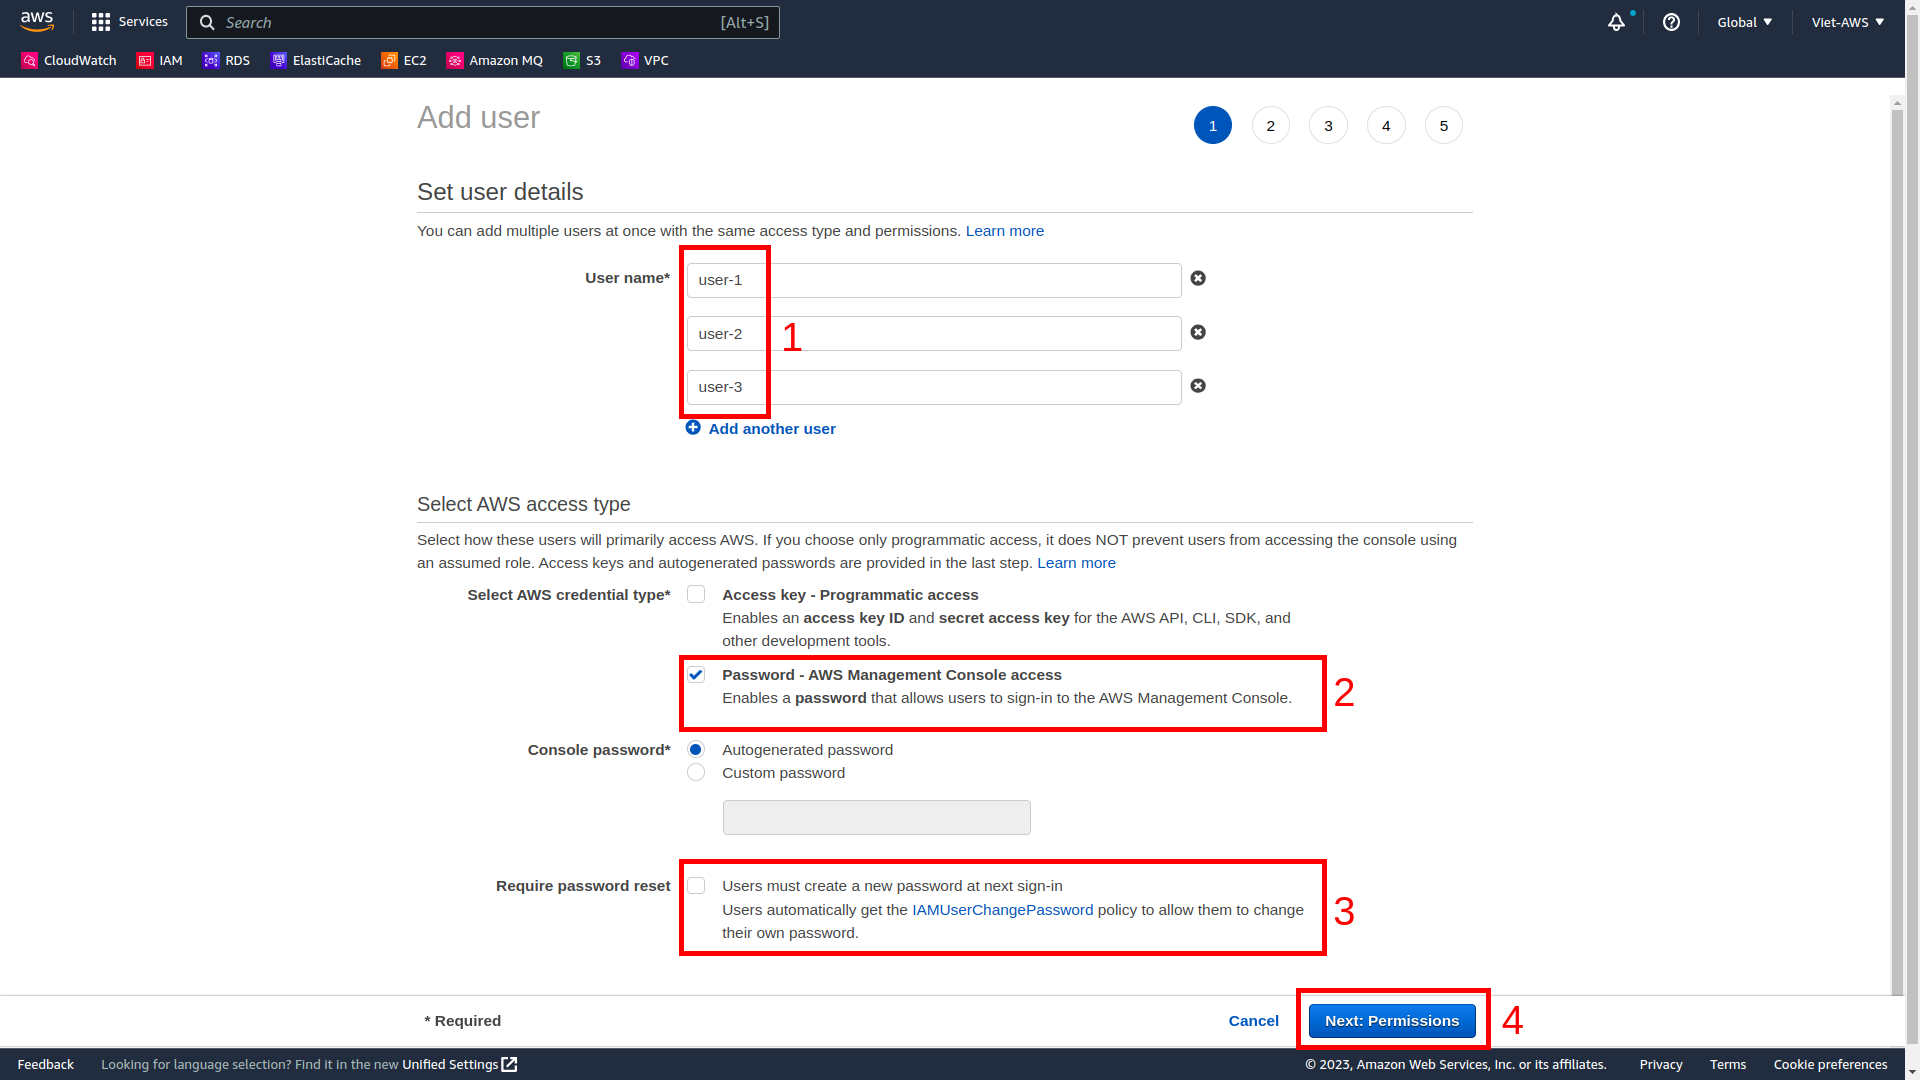The image size is (1920, 1080).
Task: Click Add another user link
Action: (x=772, y=429)
